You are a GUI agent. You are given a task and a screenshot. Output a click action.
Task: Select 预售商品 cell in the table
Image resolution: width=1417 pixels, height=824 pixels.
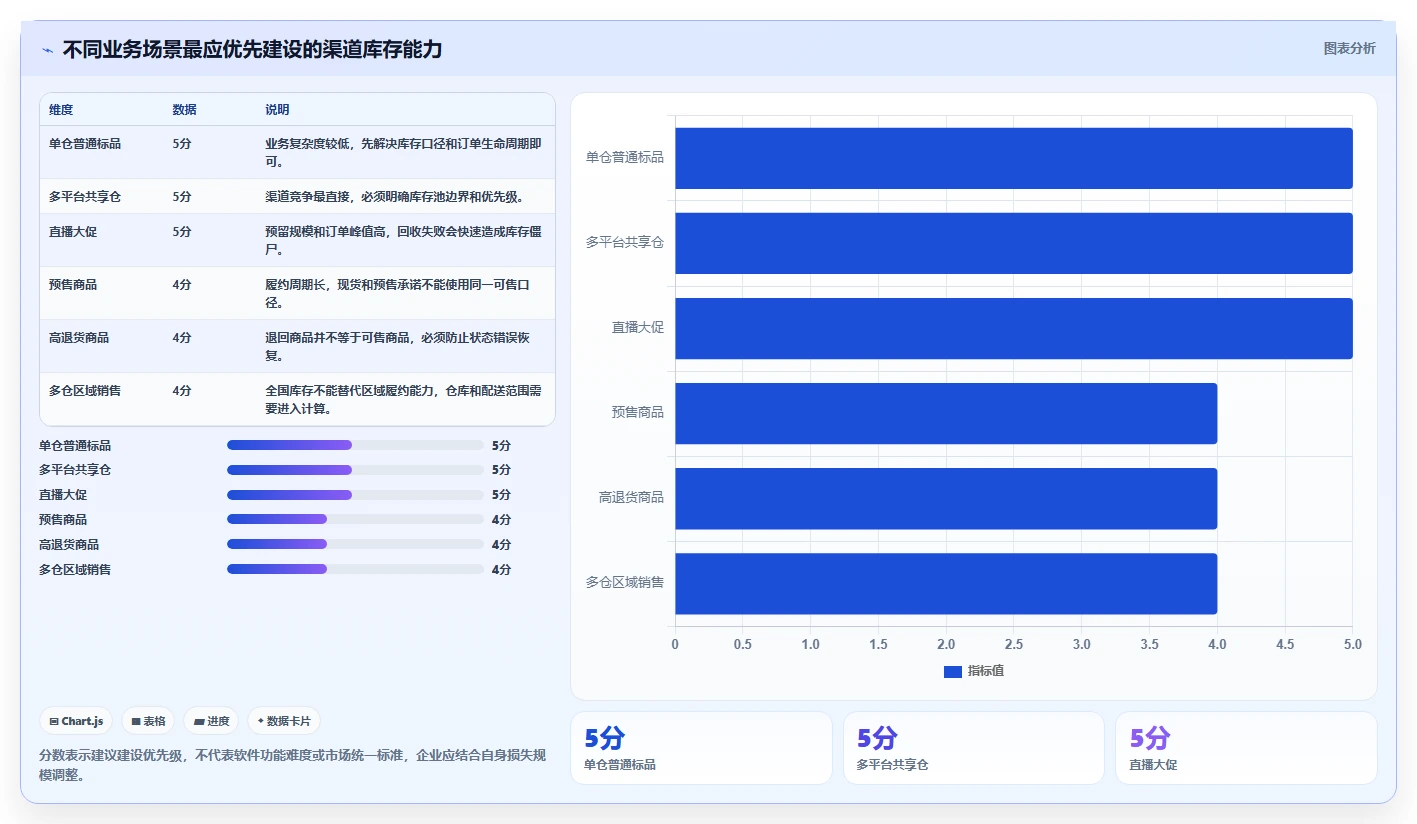[73, 285]
